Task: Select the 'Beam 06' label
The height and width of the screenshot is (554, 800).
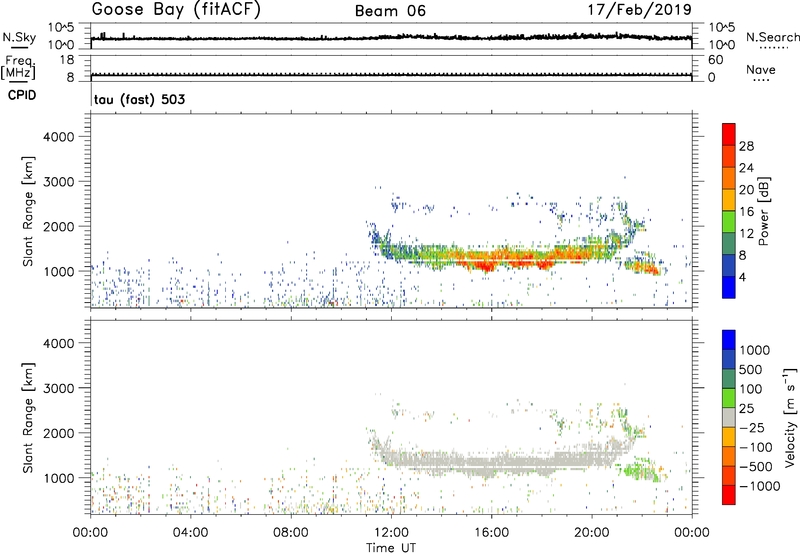Action: click(390, 11)
